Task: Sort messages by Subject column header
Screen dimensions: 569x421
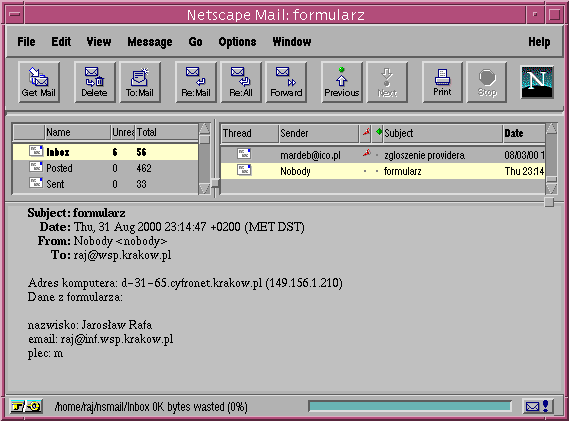Action: pyautogui.click(x=443, y=133)
